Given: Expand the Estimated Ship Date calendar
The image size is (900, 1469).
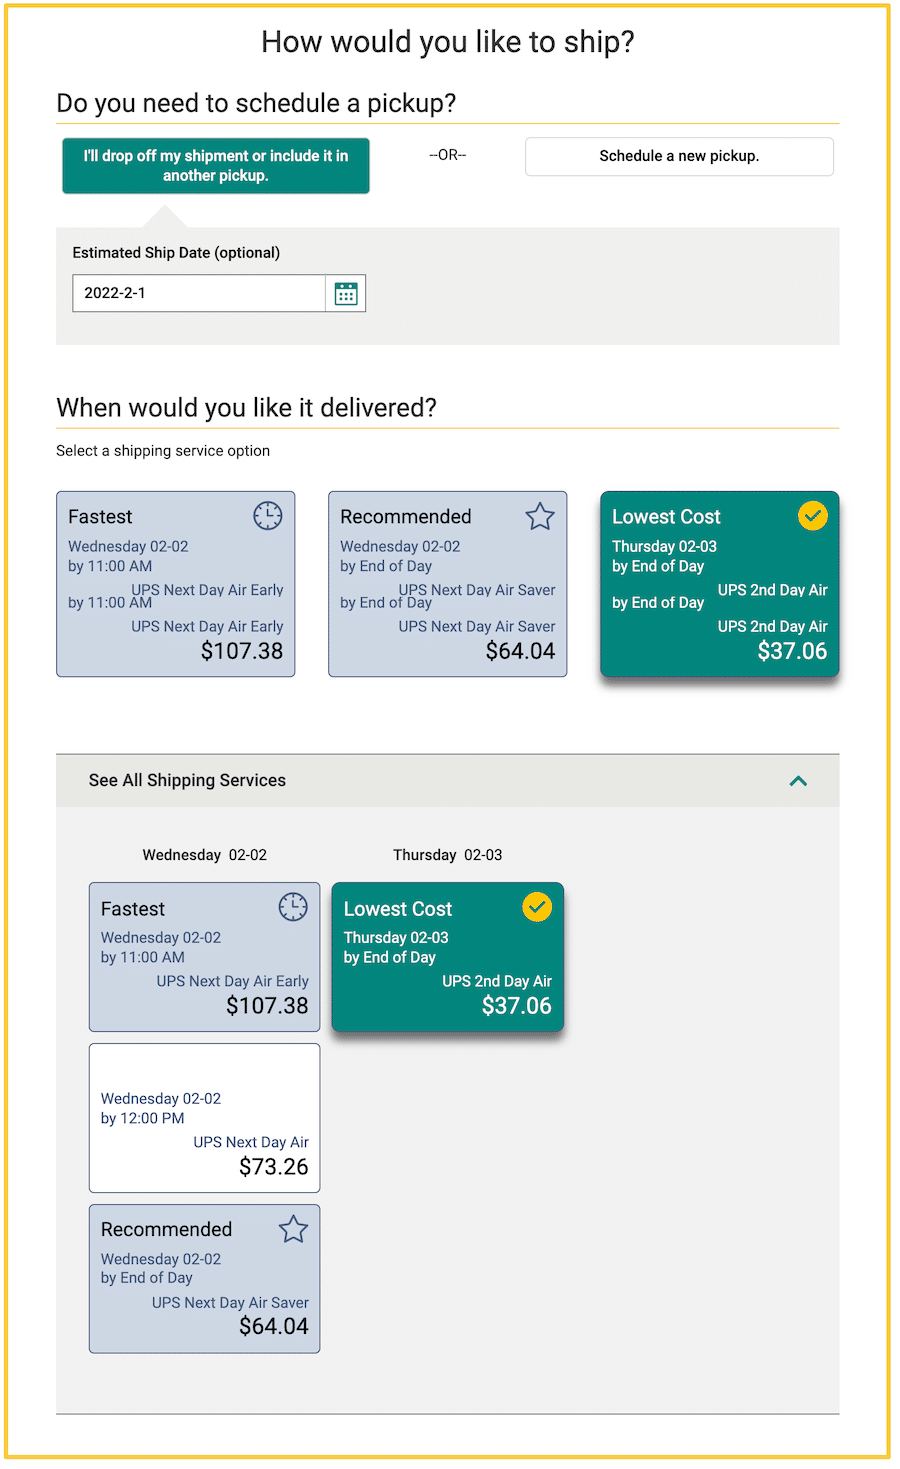Looking at the screenshot, I should tap(346, 293).
